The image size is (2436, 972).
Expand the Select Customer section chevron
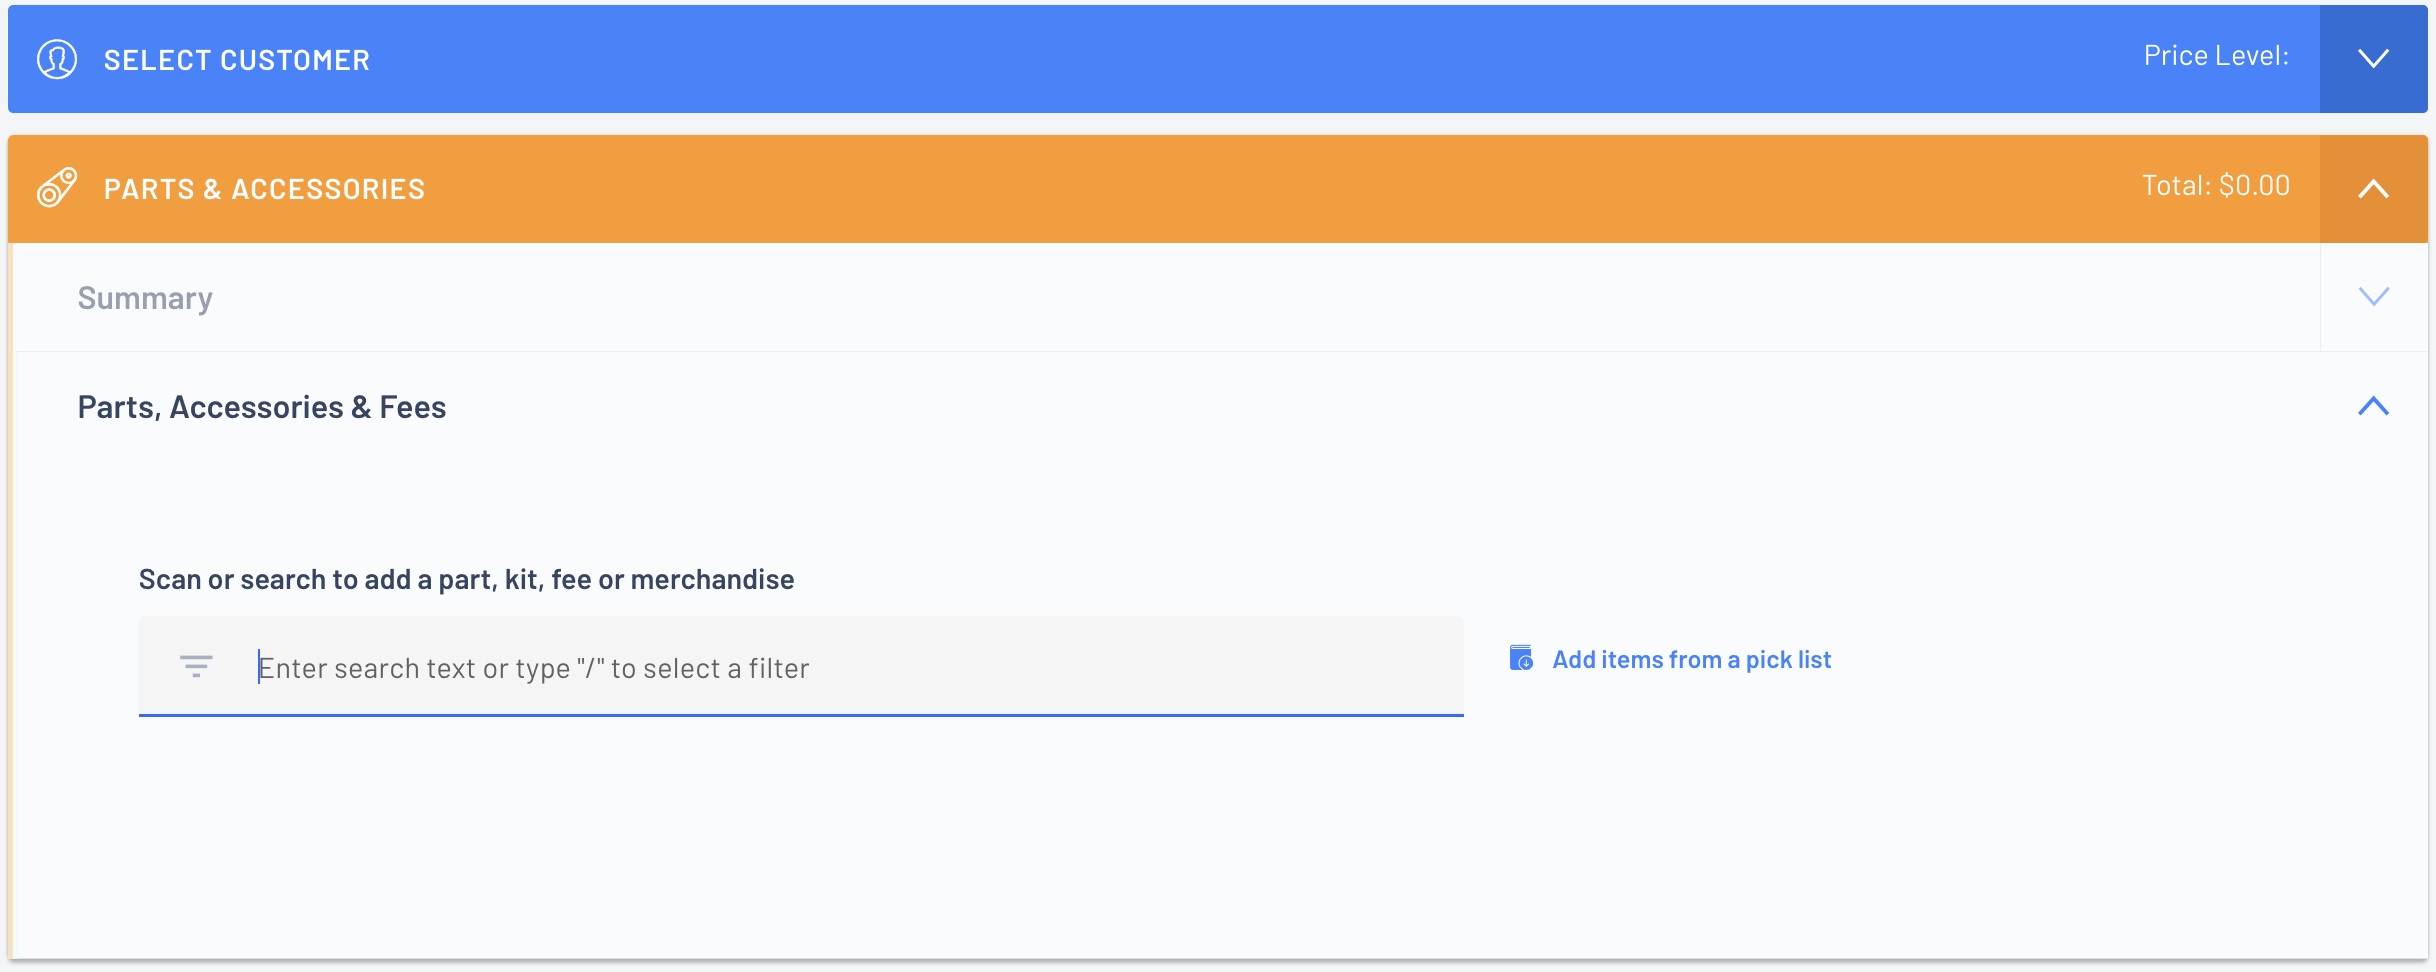coord(2373,58)
